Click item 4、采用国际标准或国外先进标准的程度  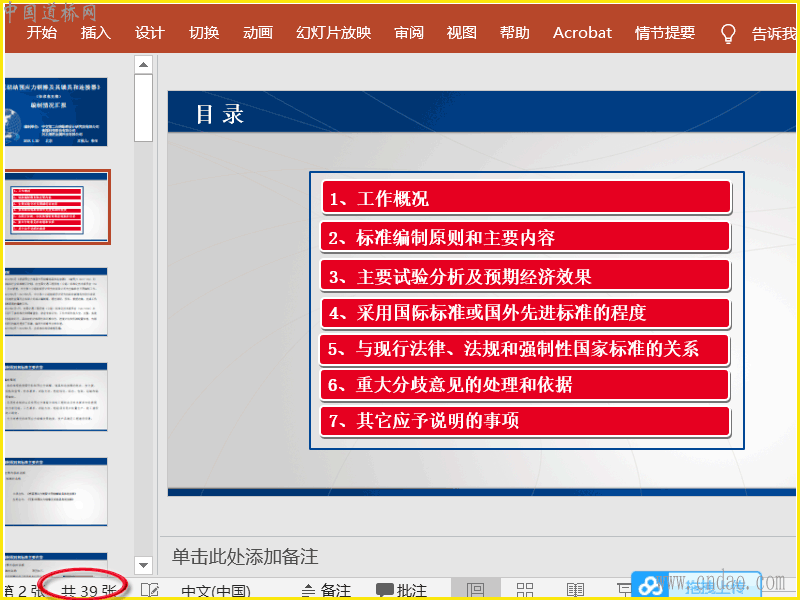pyautogui.click(x=525, y=313)
